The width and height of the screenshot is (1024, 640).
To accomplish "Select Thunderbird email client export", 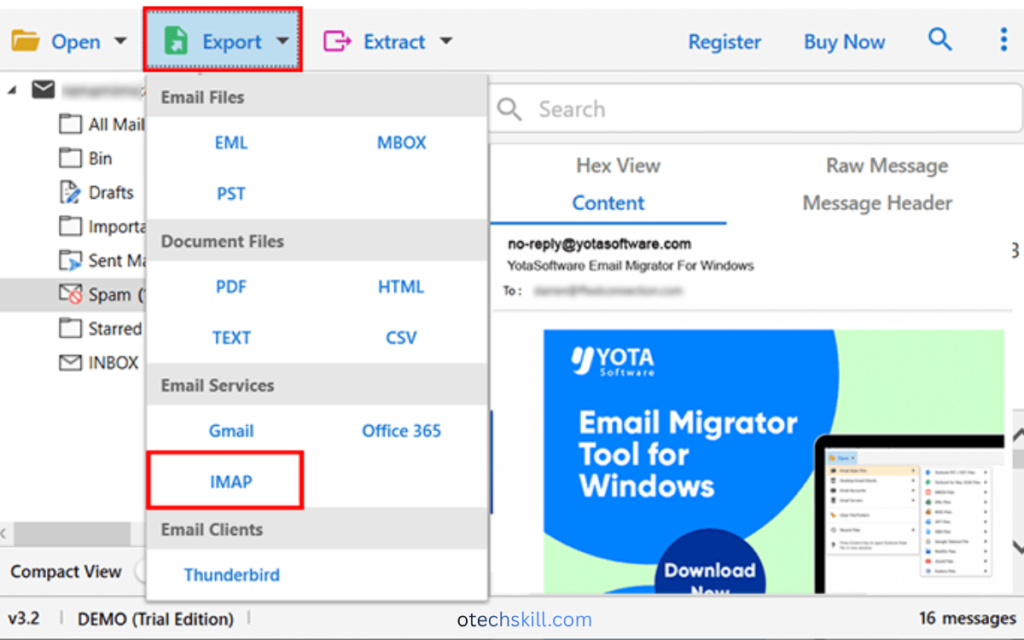I will [x=232, y=575].
